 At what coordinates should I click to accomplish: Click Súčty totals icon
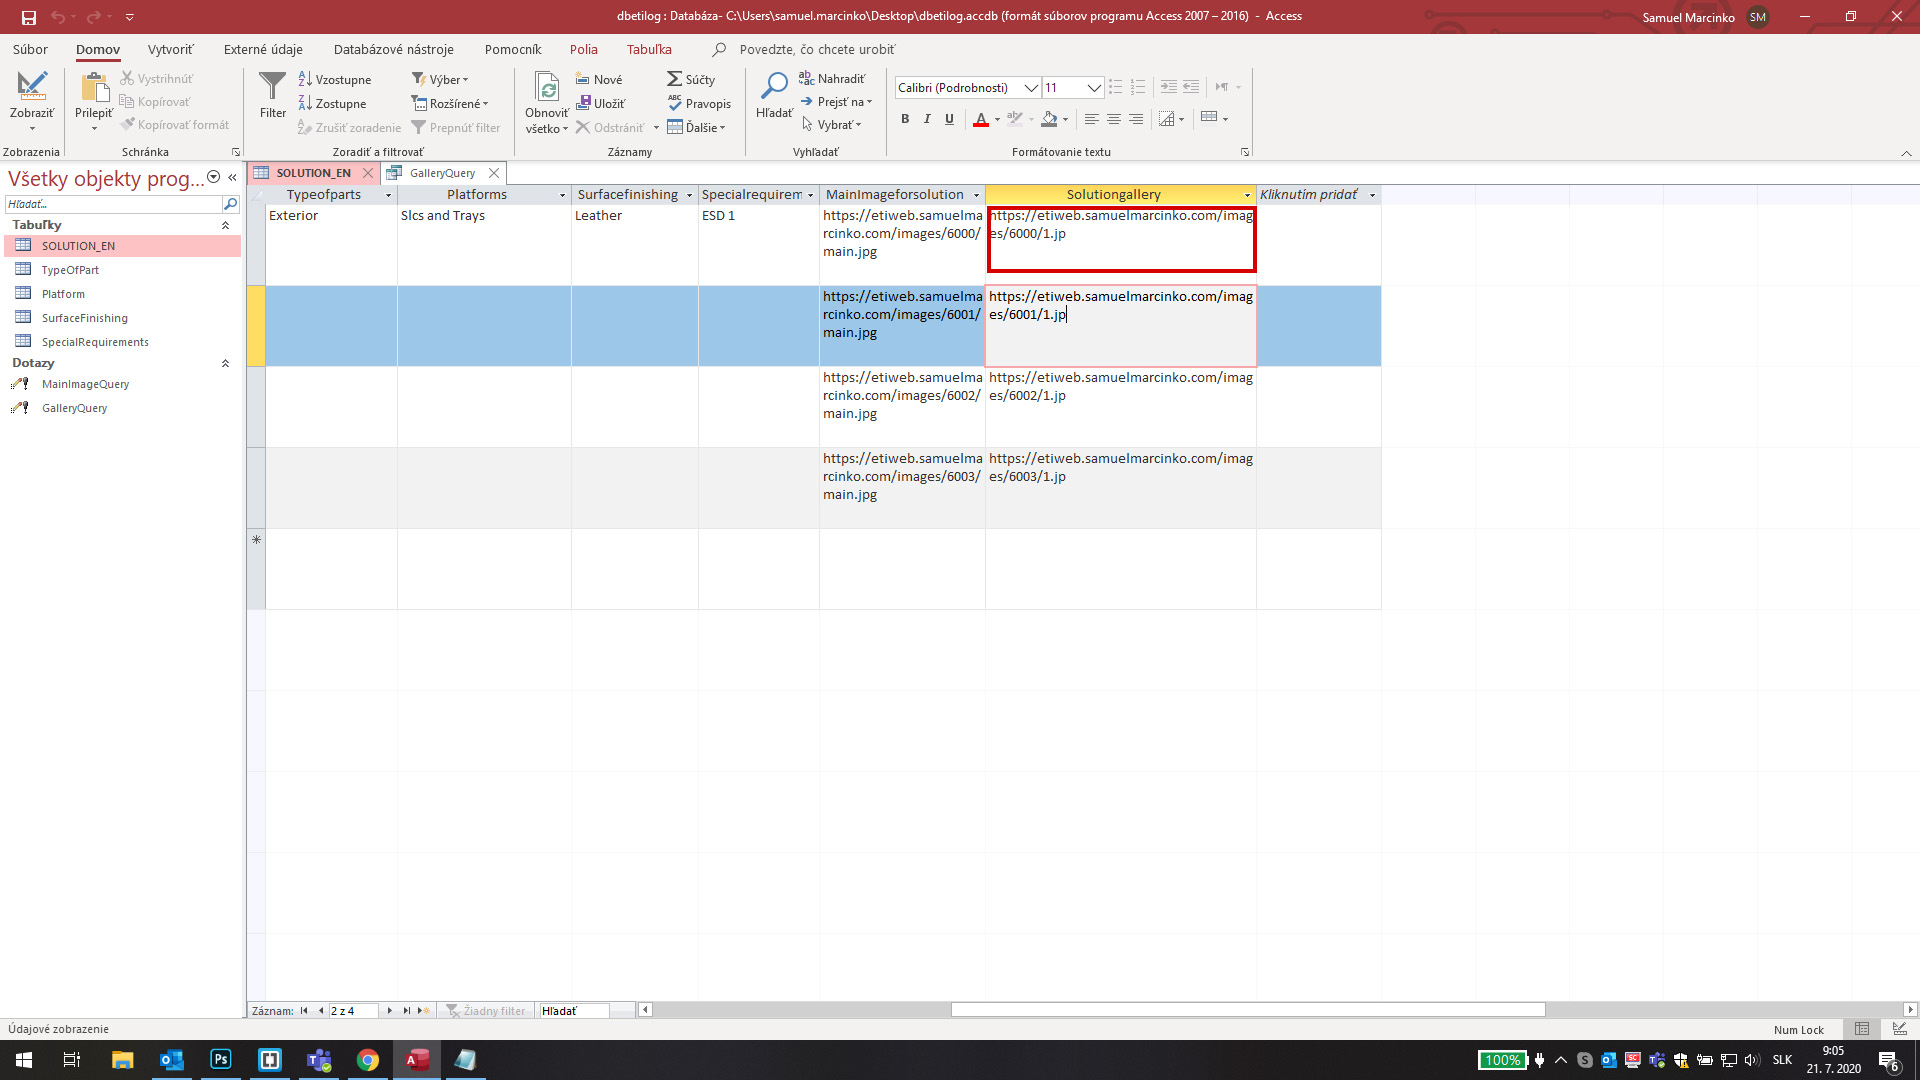coord(675,79)
